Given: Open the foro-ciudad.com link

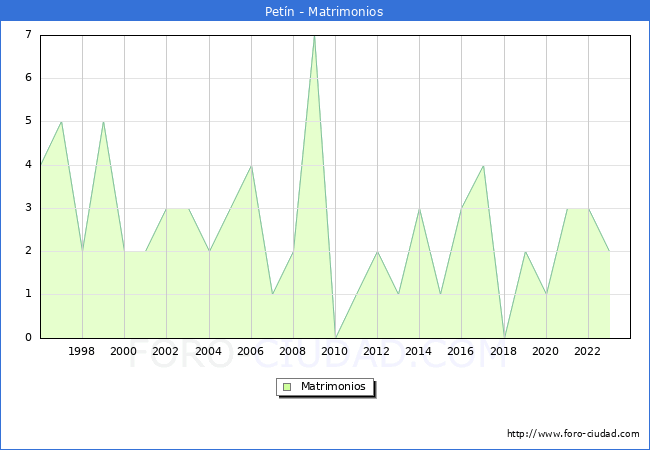Looking at the screenshot, I should (x=573, y=434).
